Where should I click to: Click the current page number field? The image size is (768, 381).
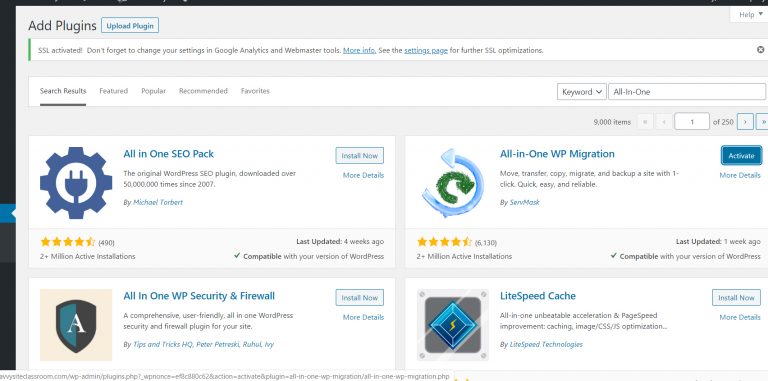(692, 121)
